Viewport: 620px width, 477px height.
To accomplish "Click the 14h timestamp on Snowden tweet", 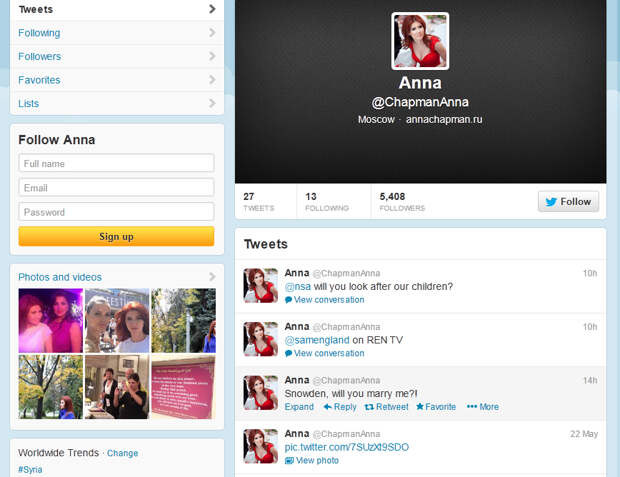I will 590,380.
